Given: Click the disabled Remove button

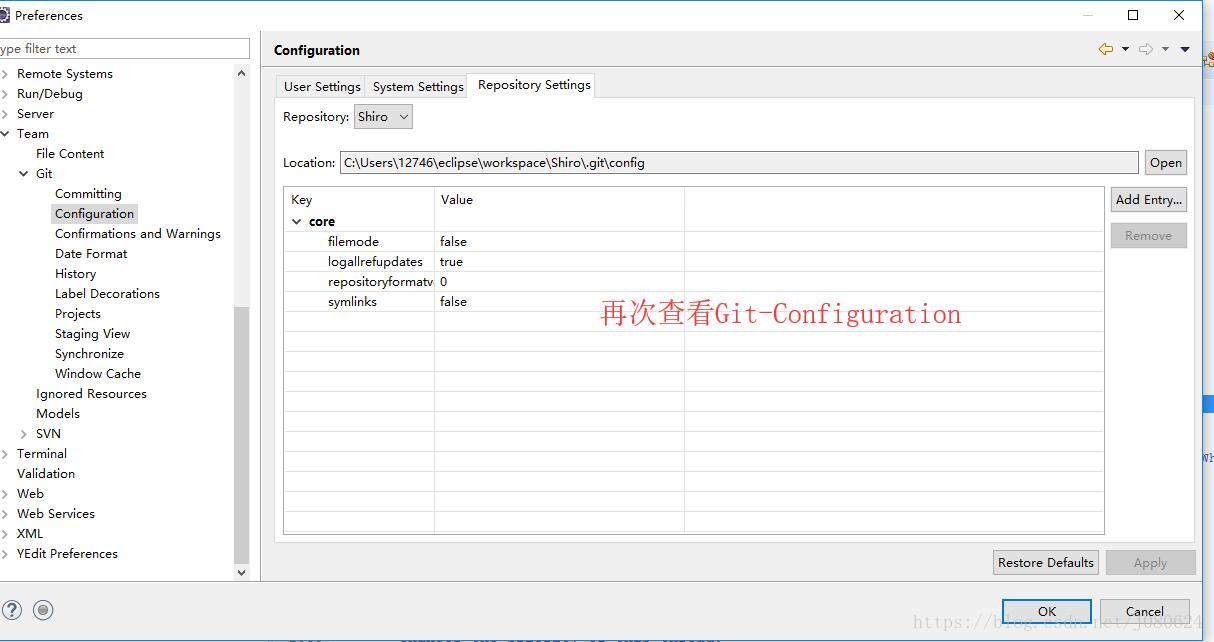Looking at the screenshot, I should (1148, 235).
